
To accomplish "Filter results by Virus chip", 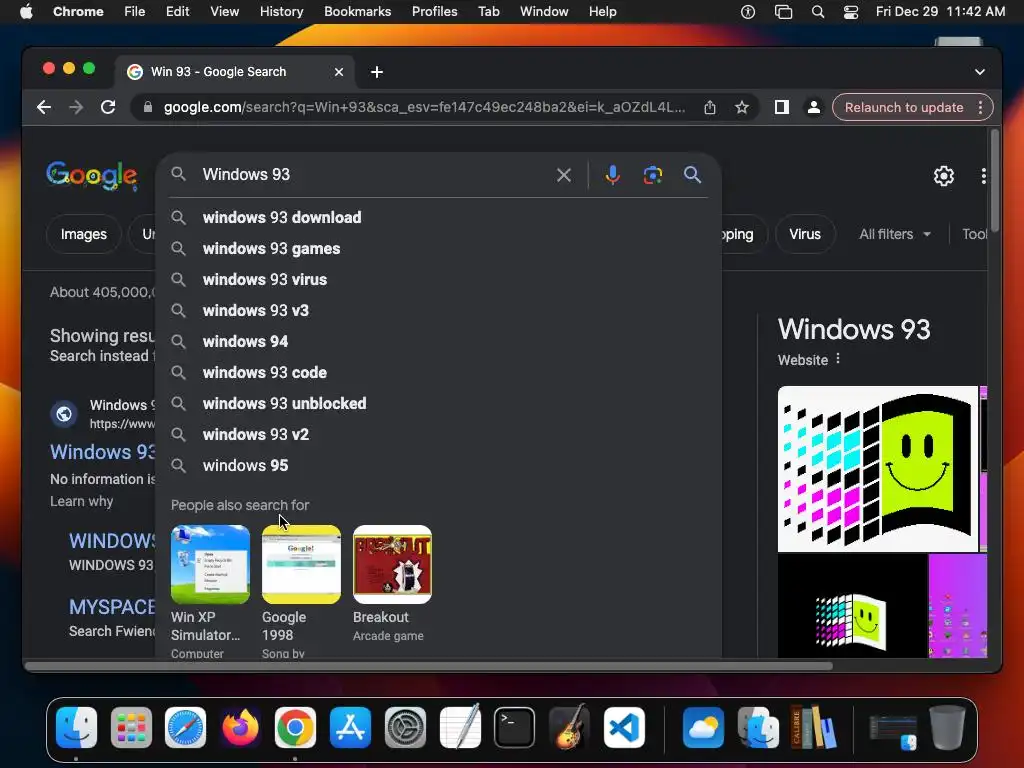I will (805, 234).
